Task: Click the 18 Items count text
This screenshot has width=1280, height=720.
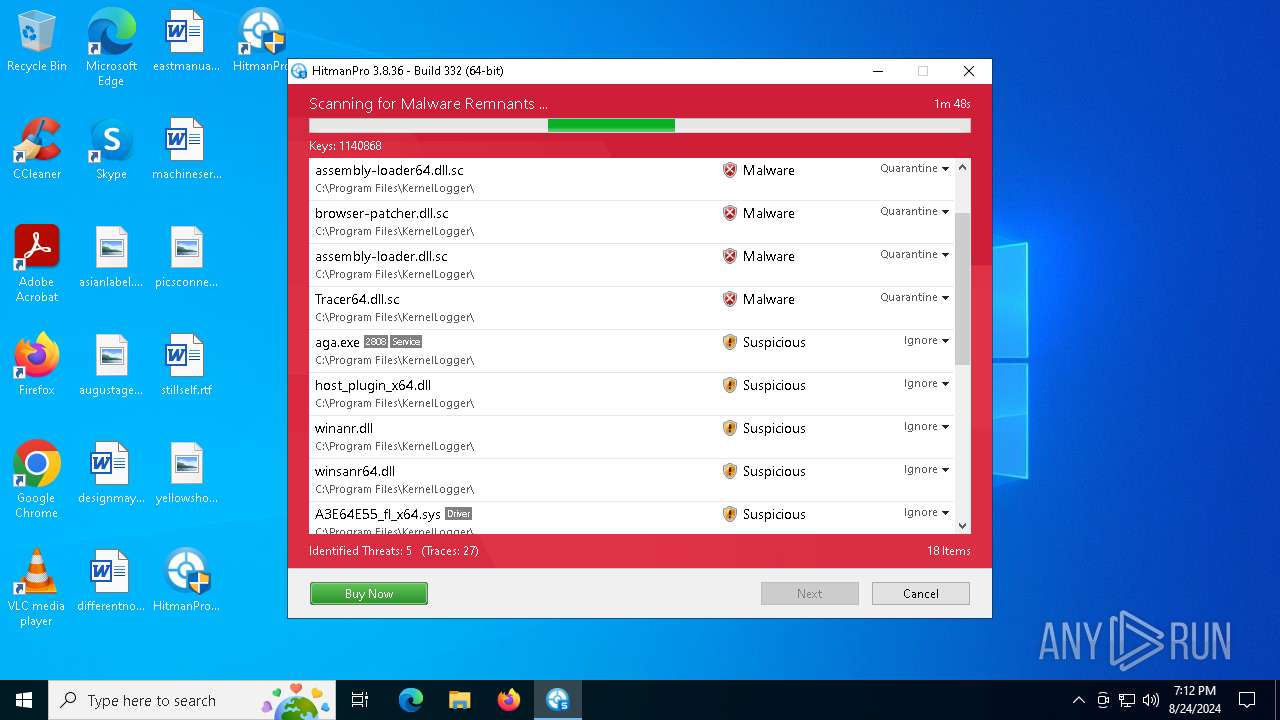Action: 948,551
